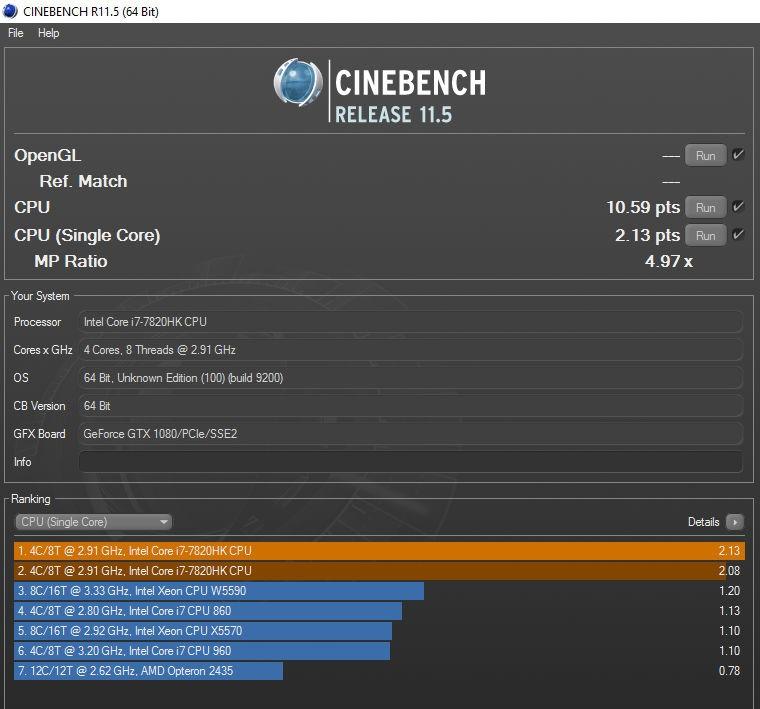Select the Xeon X5570 ranking entry
The height and width of the screenshot is (709, 760).
pos(204,631)
